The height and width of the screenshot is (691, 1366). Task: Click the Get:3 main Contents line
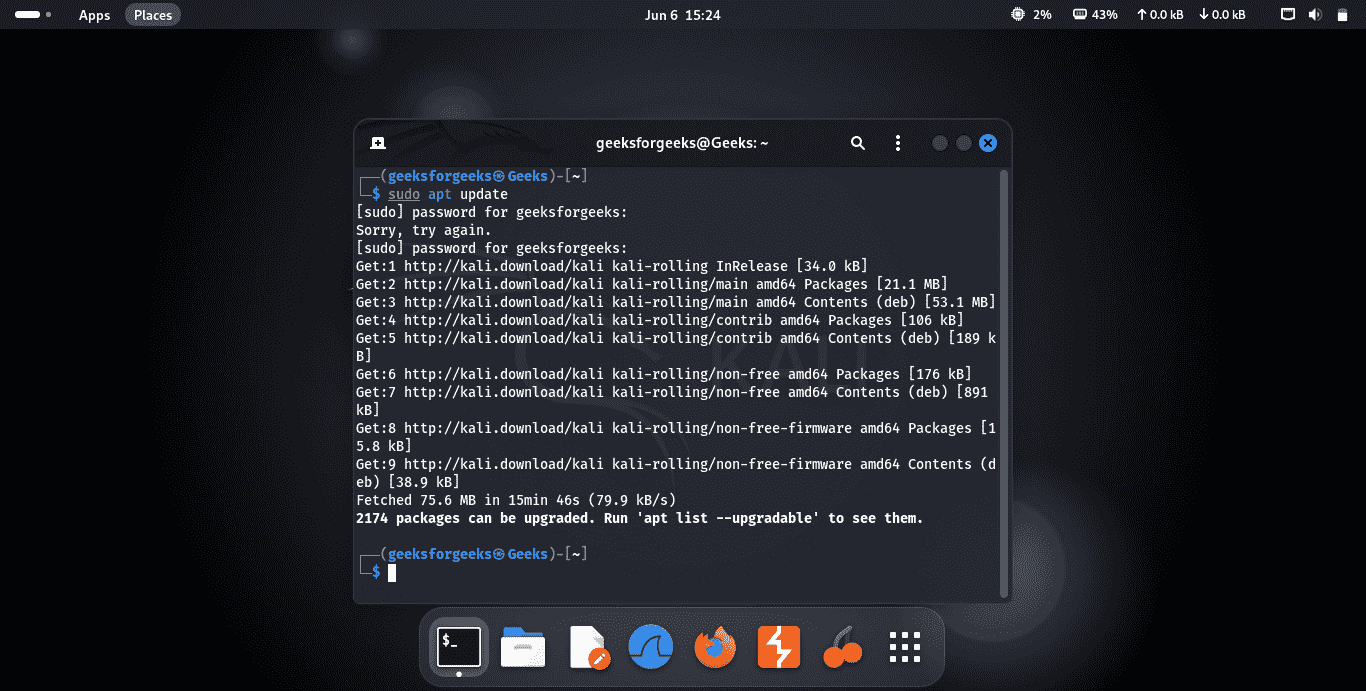[x=676, y=302]
